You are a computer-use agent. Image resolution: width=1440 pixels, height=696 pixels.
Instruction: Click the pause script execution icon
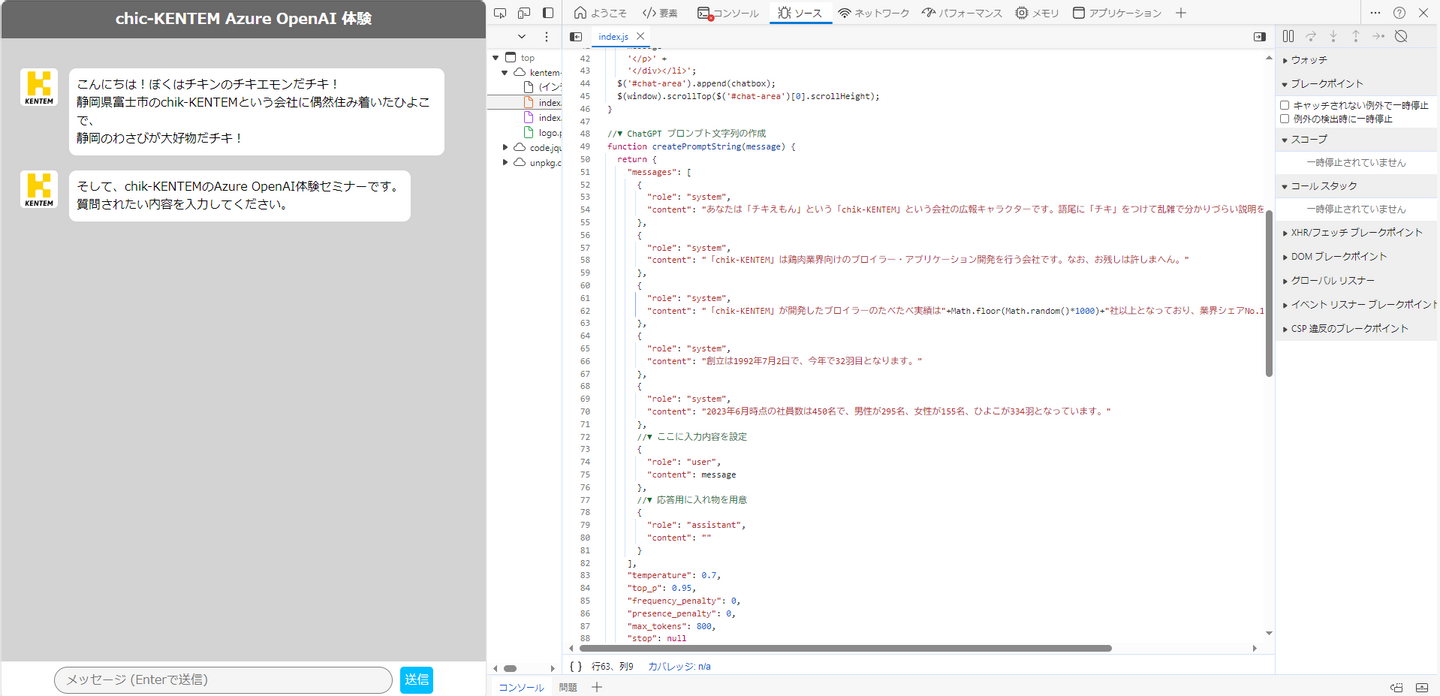tap(1288, 36)
